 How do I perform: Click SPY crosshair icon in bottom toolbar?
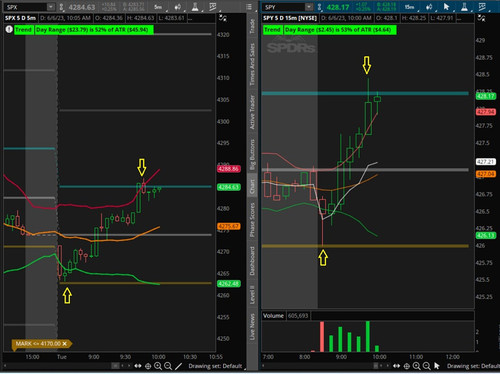pyautogui.click(x=407, y=366)
